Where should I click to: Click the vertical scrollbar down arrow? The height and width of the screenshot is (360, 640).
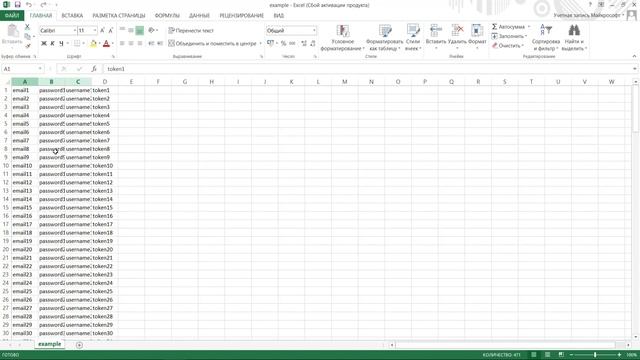click(636, 337)
